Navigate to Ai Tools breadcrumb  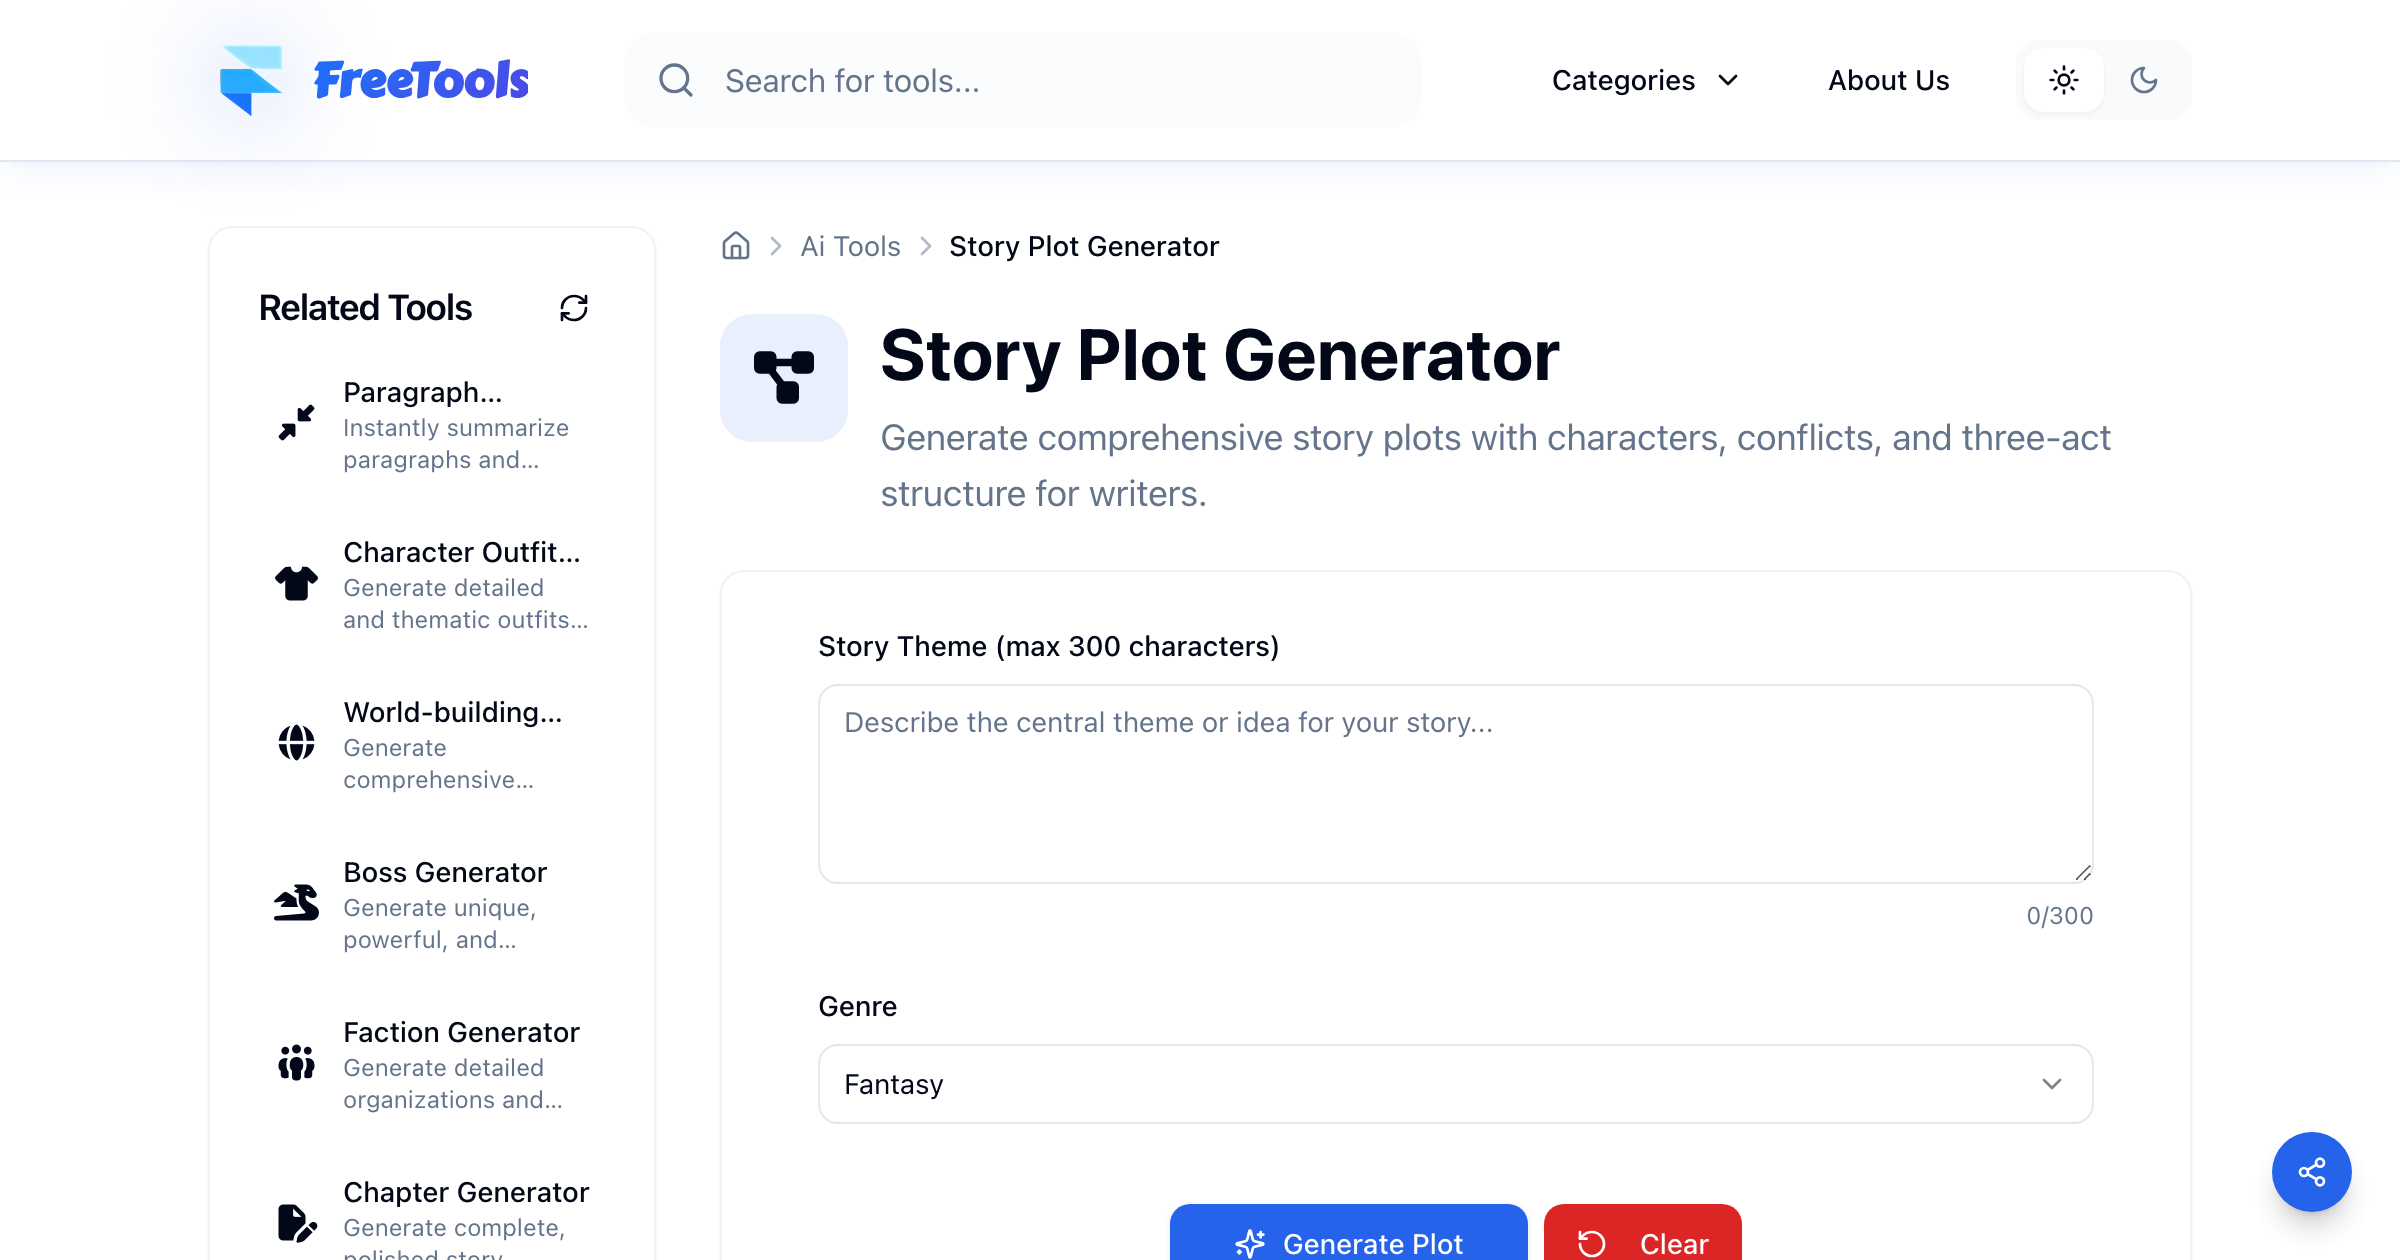tap(850, 246)
